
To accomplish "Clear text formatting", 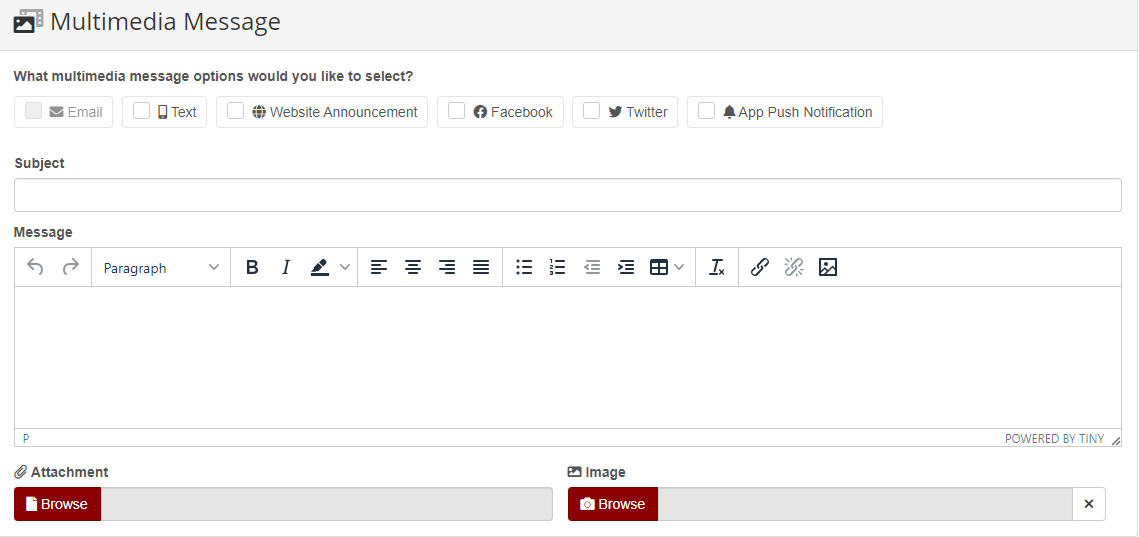I will [x=717, y=268].
